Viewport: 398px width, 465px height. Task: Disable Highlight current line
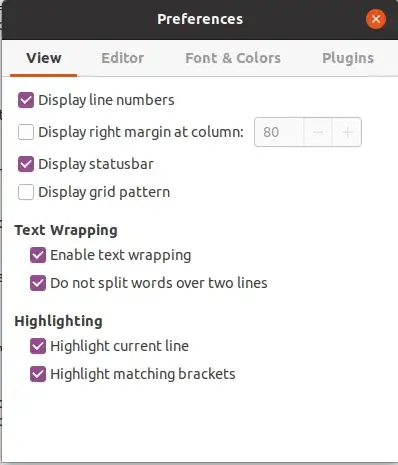pos(38,346)
